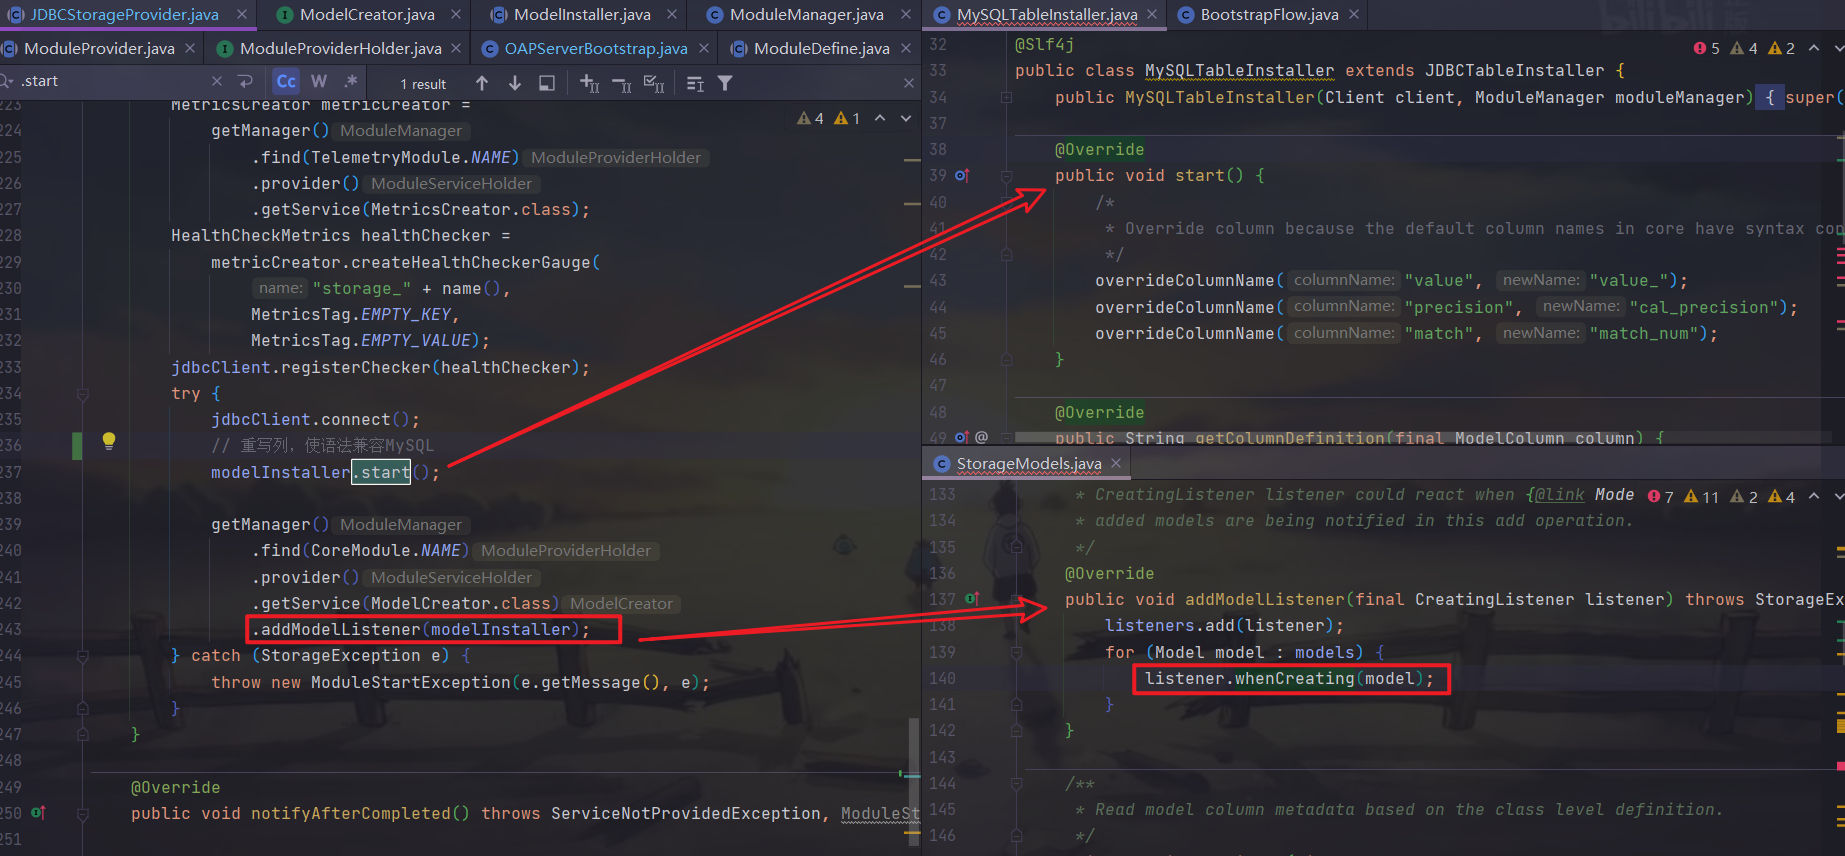
Task: Collapse addModelListener fold marker at line 137
Action: [x=1017, y=599]
